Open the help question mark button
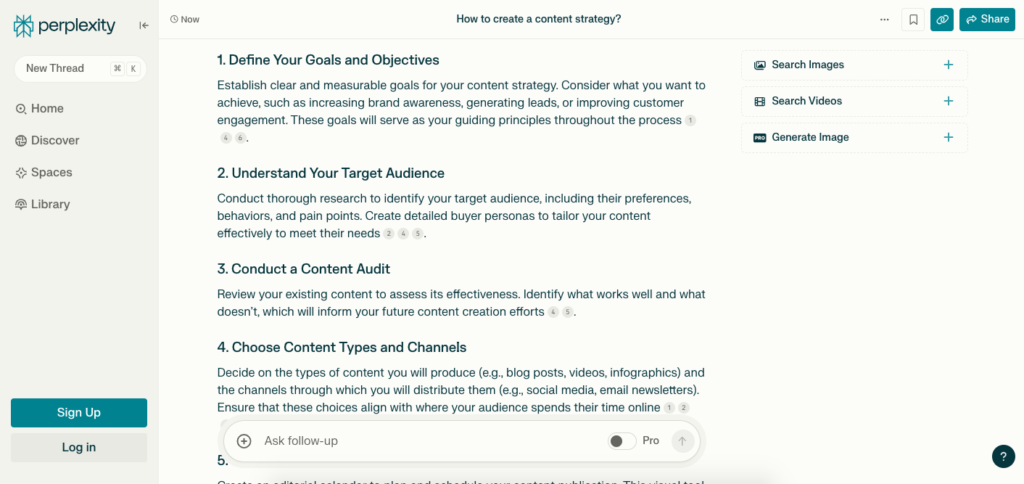Screen dimensions: 1024x484 1003,456
